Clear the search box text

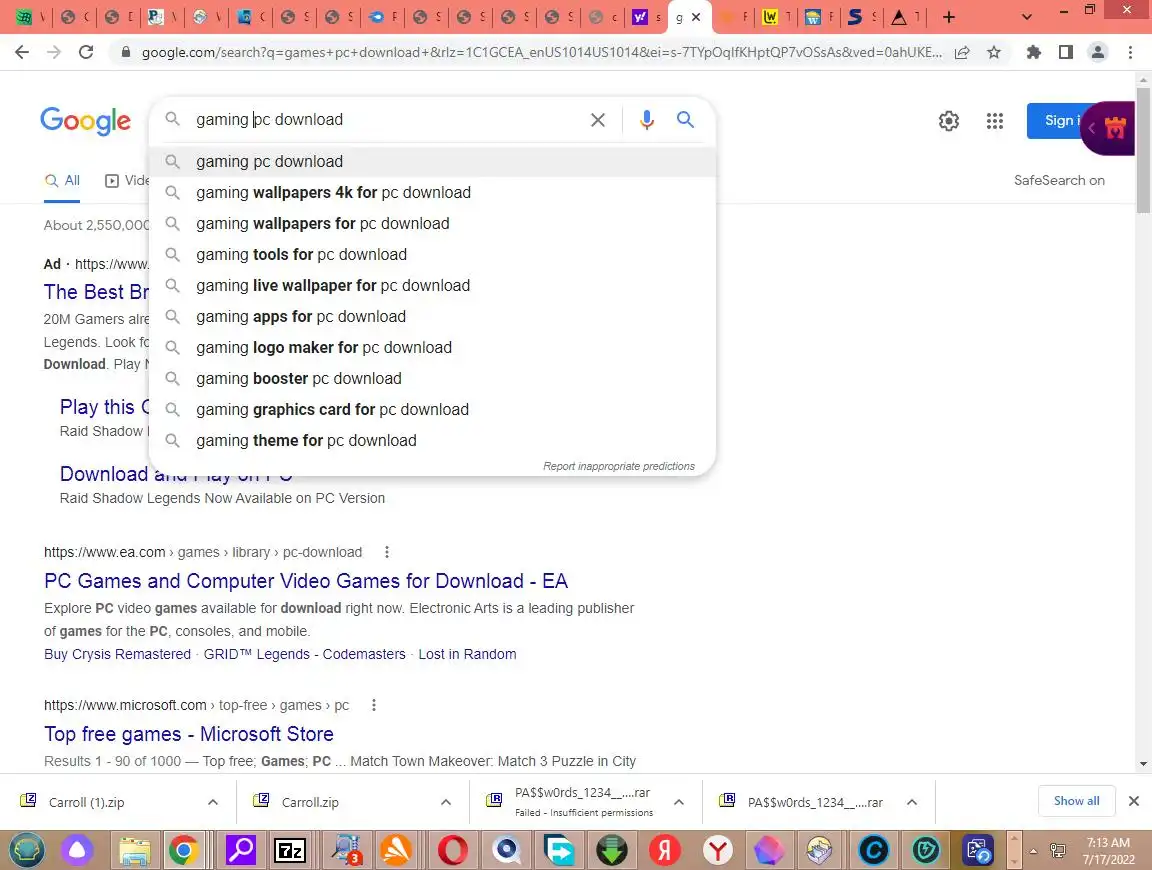click(x=598, y=120)
